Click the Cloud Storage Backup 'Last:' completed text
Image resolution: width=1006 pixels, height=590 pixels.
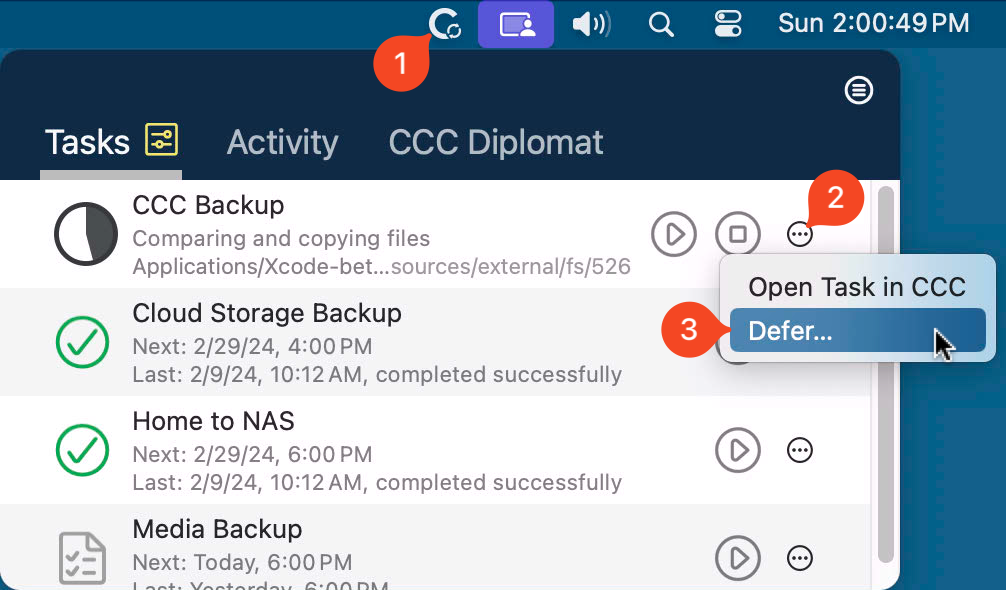[377, 375]
